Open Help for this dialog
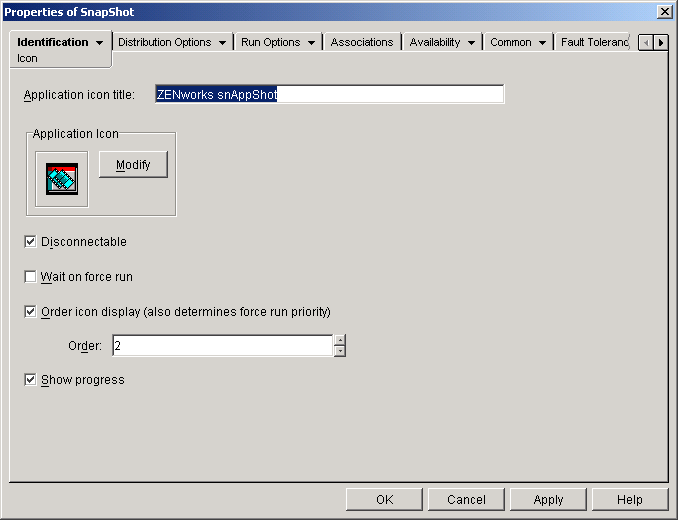 click(630, 500)
